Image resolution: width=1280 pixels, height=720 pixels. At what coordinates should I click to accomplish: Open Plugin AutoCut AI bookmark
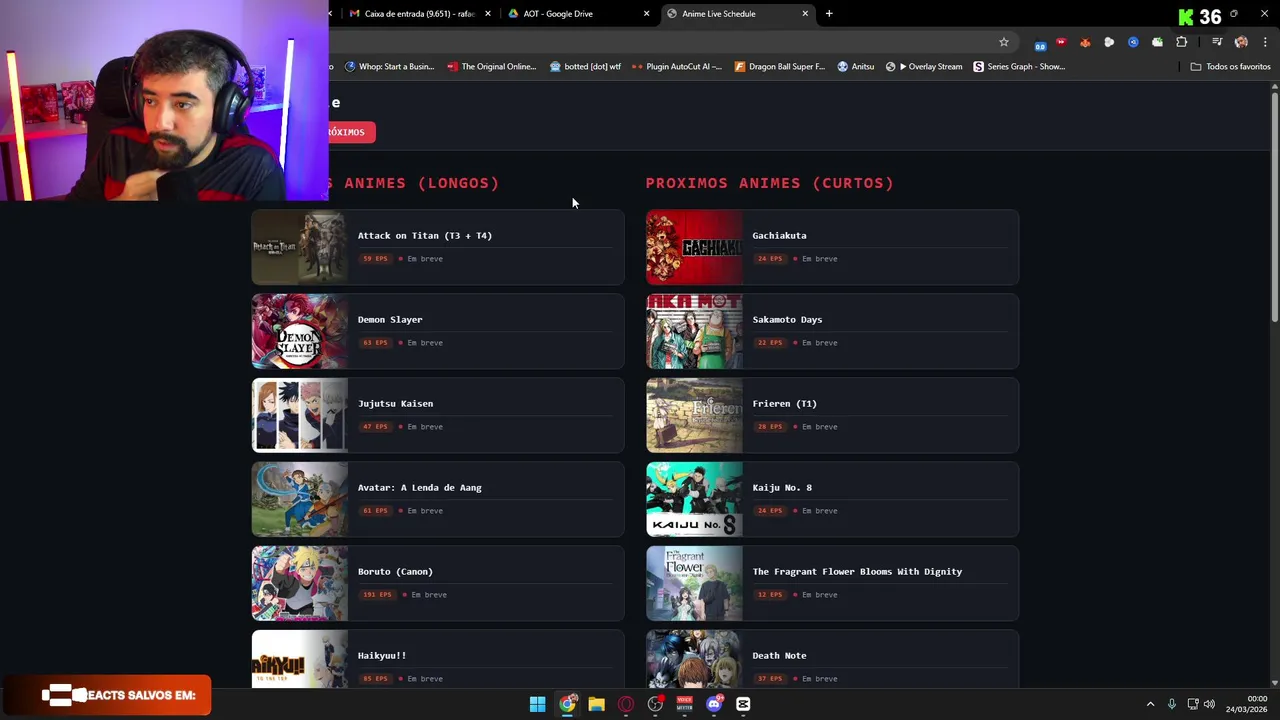(x=677, y=67)
